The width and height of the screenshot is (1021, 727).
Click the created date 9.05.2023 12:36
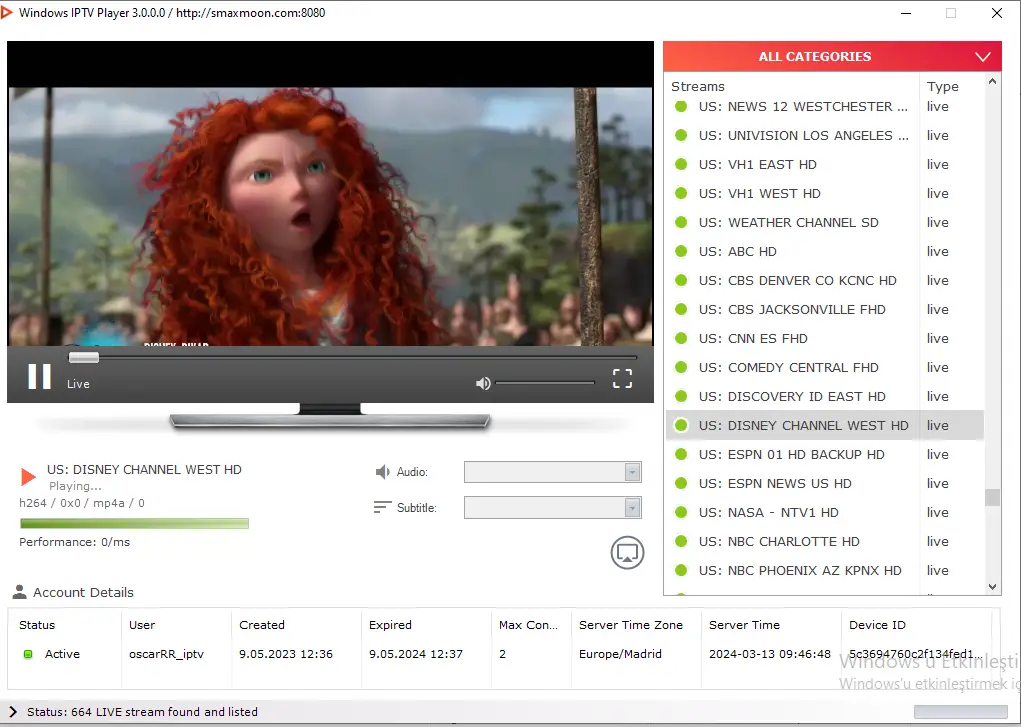[x=286, y=654]
